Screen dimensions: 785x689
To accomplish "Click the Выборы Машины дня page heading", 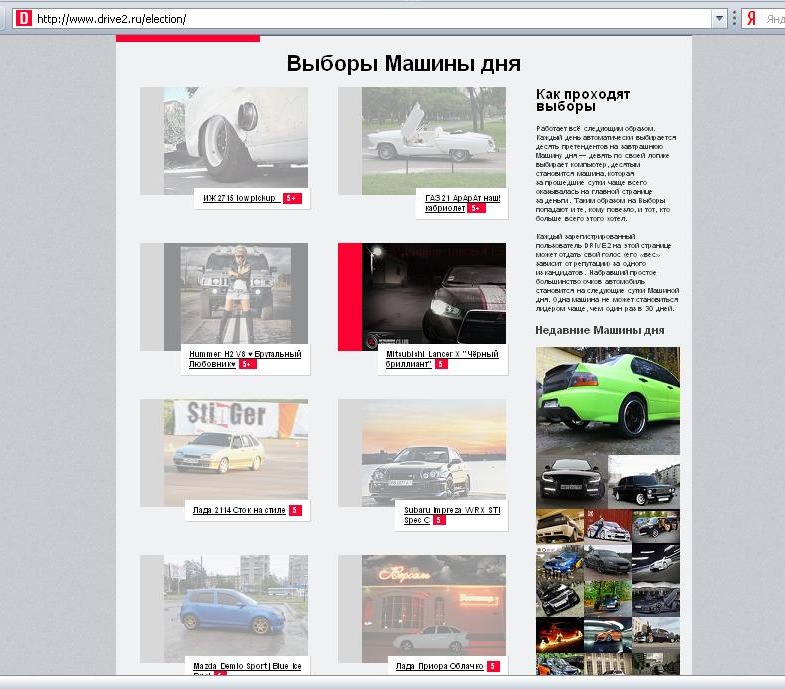I will (x=404, y=64).
